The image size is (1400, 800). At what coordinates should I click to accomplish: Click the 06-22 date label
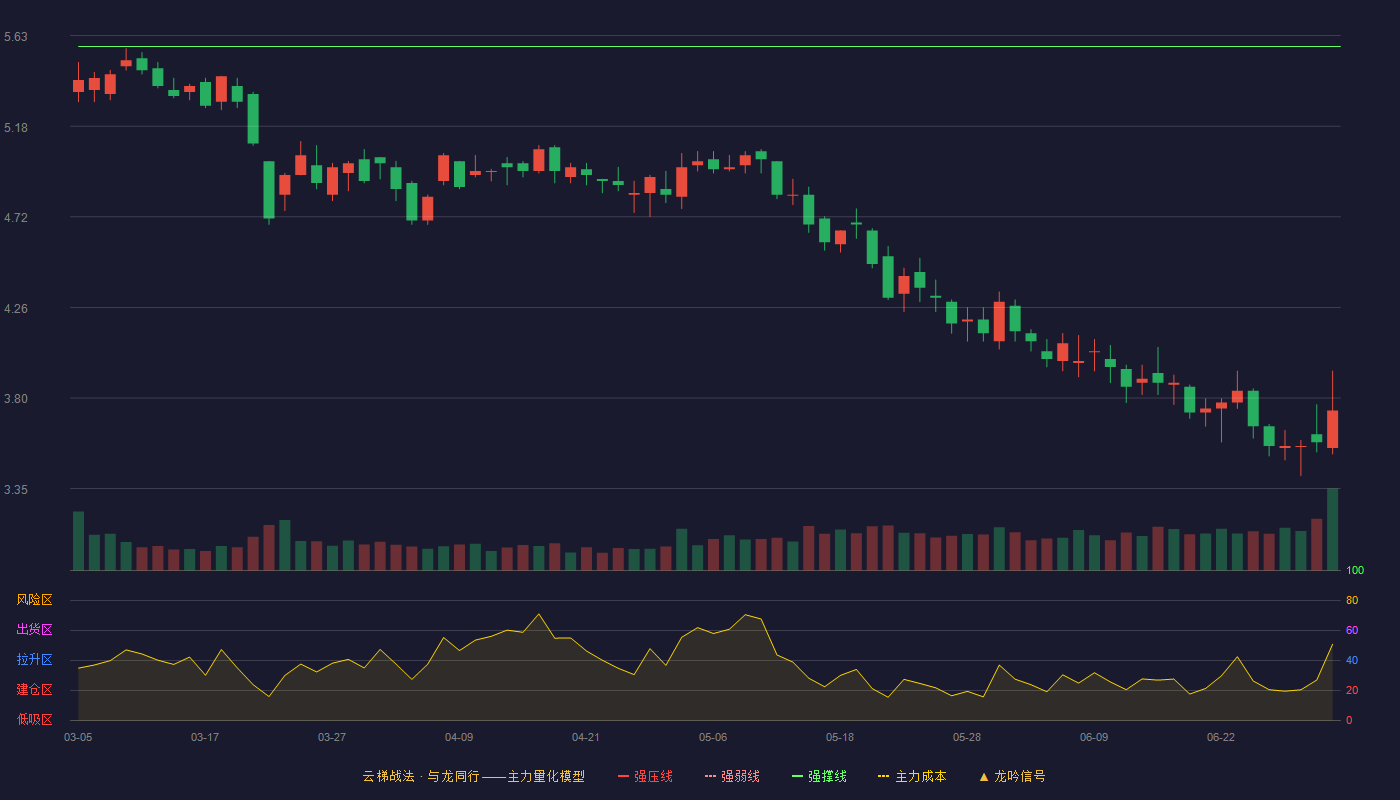(x=1221, y=737)
